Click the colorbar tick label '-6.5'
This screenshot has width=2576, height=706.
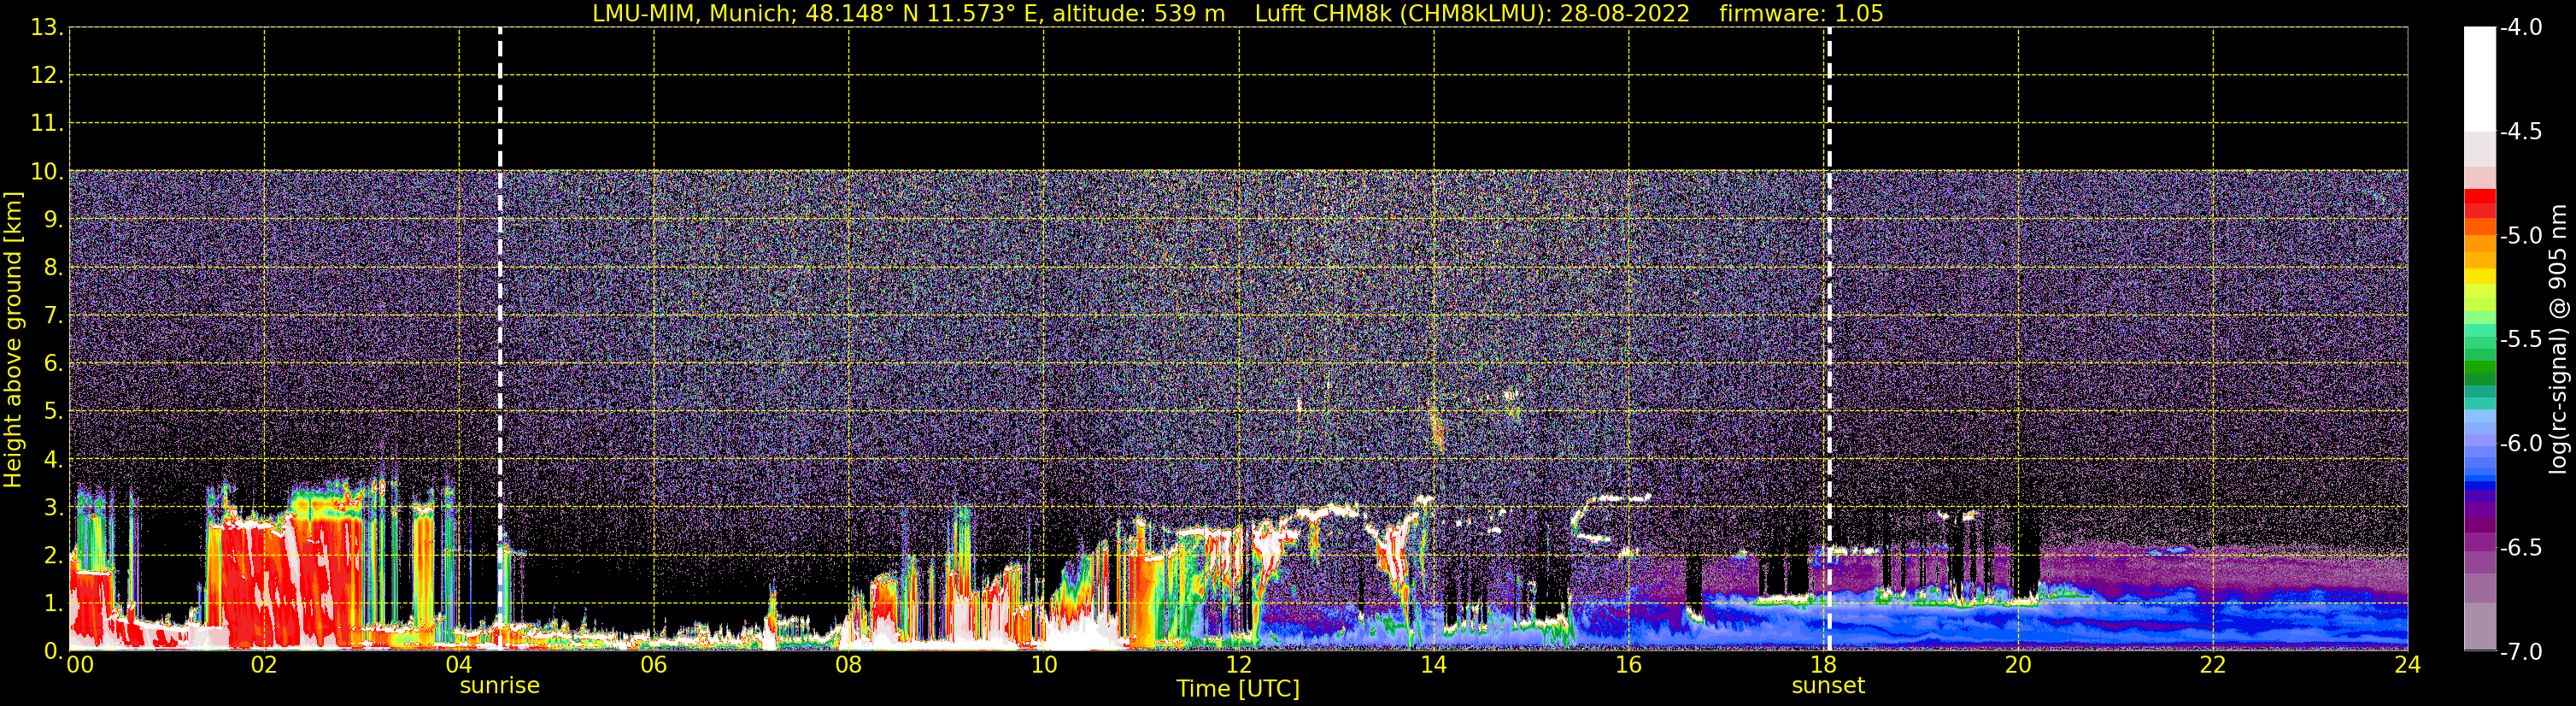[2521, 548]
